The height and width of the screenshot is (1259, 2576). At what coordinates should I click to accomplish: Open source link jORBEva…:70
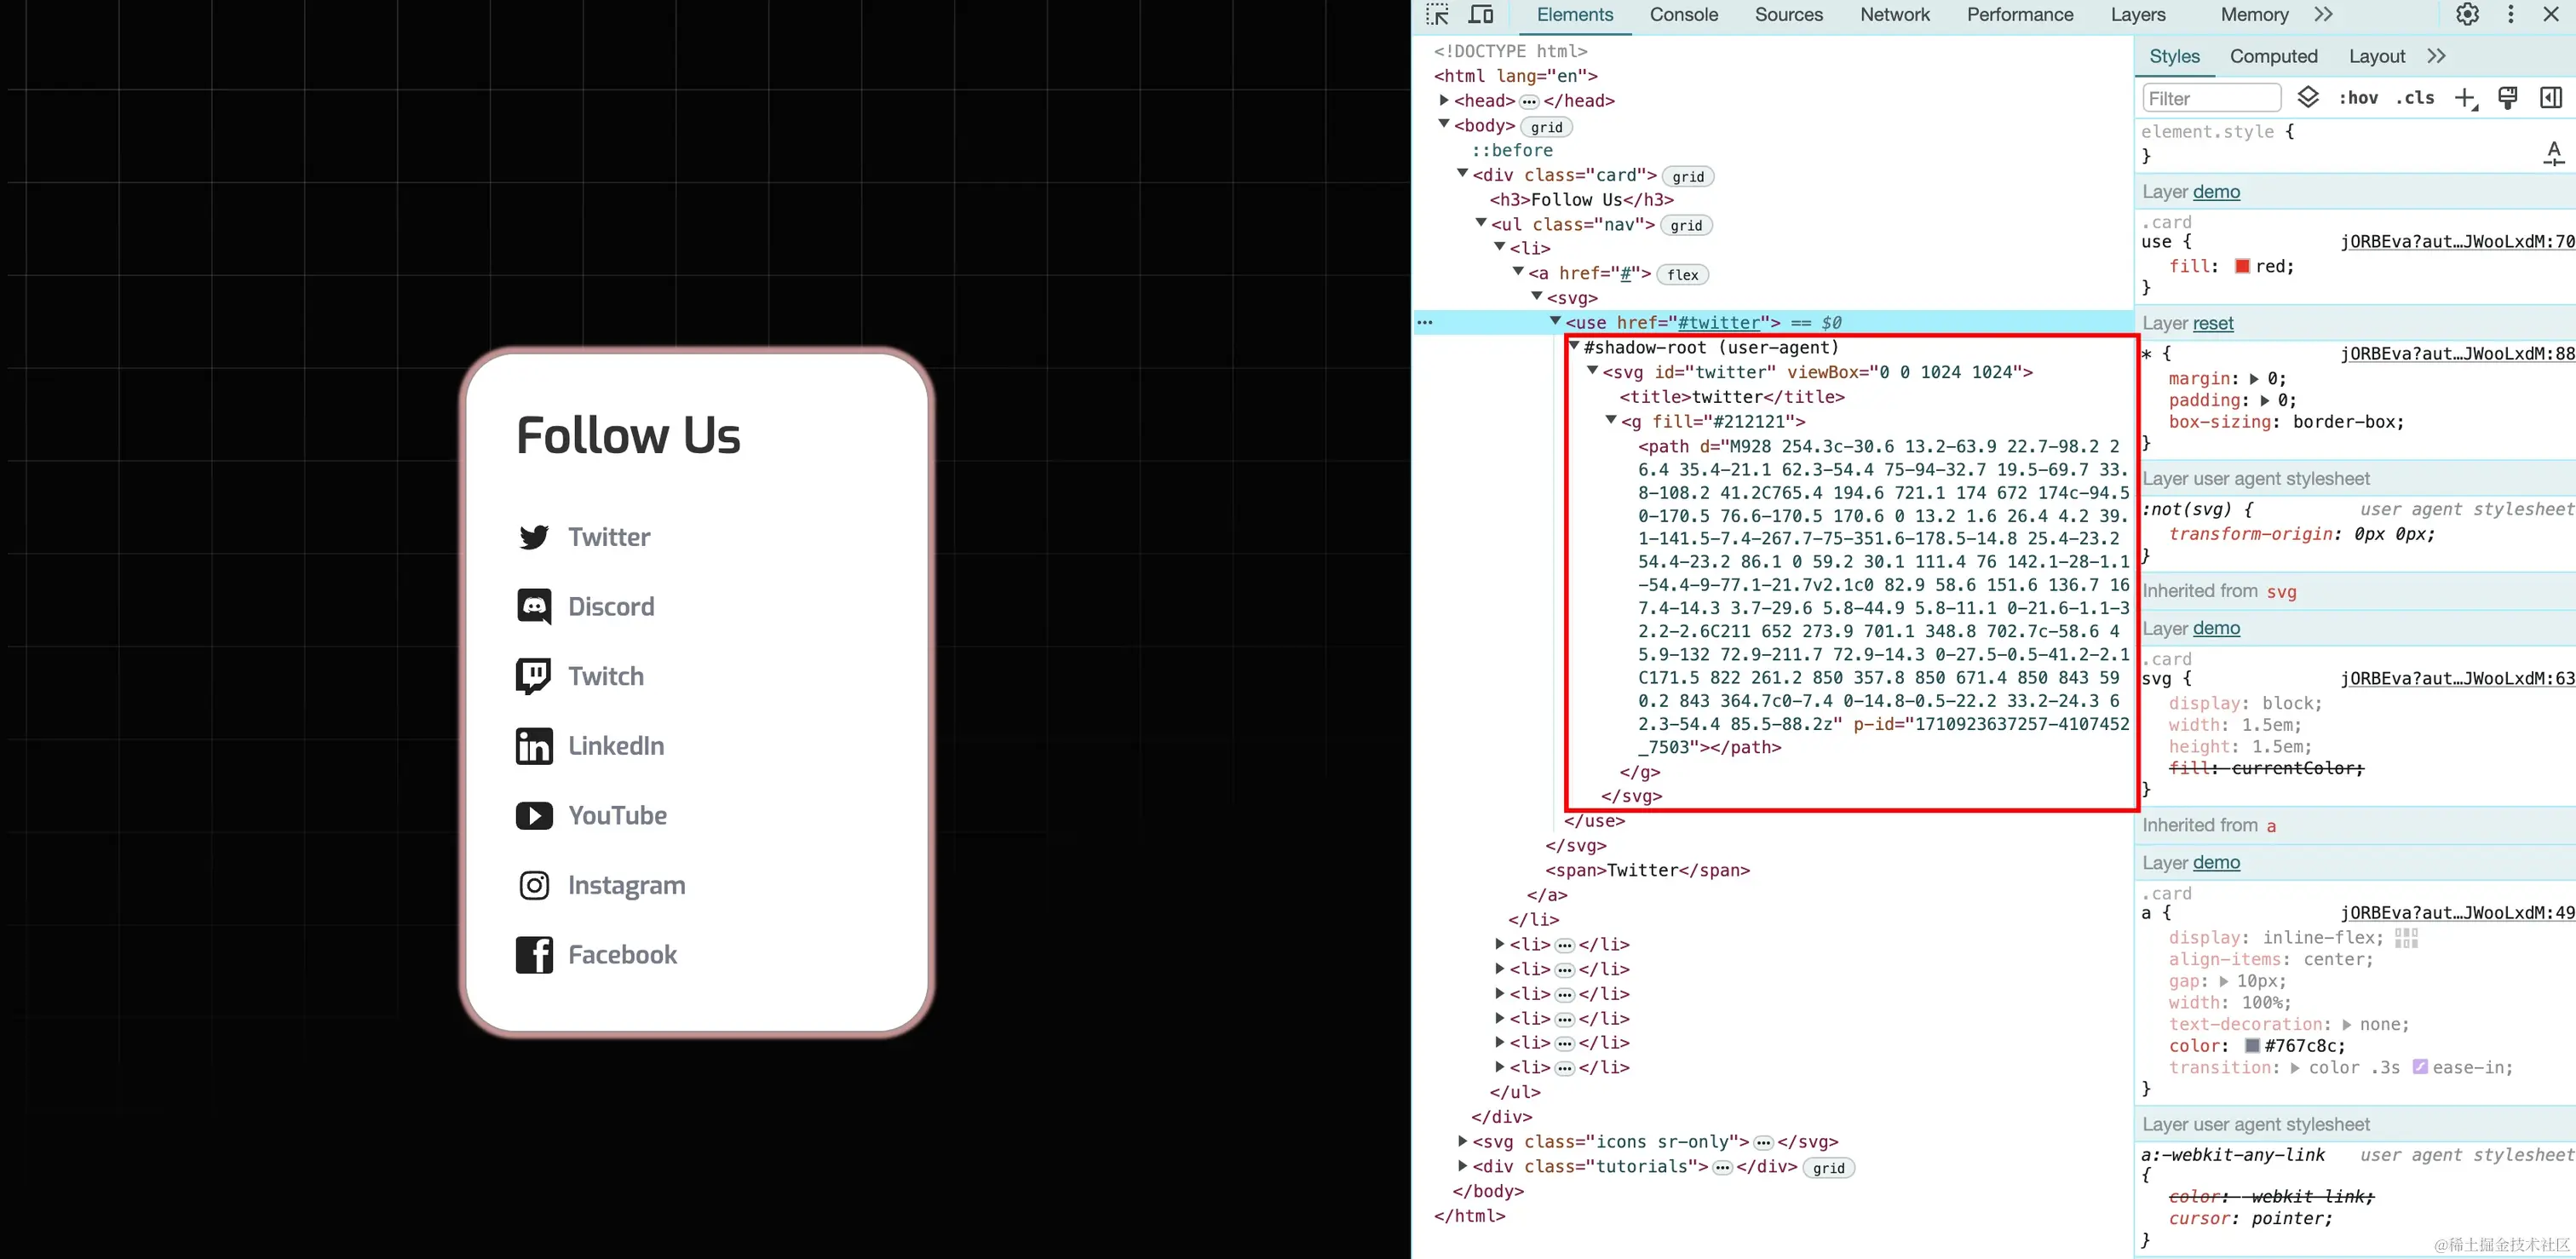(2458, 241)
